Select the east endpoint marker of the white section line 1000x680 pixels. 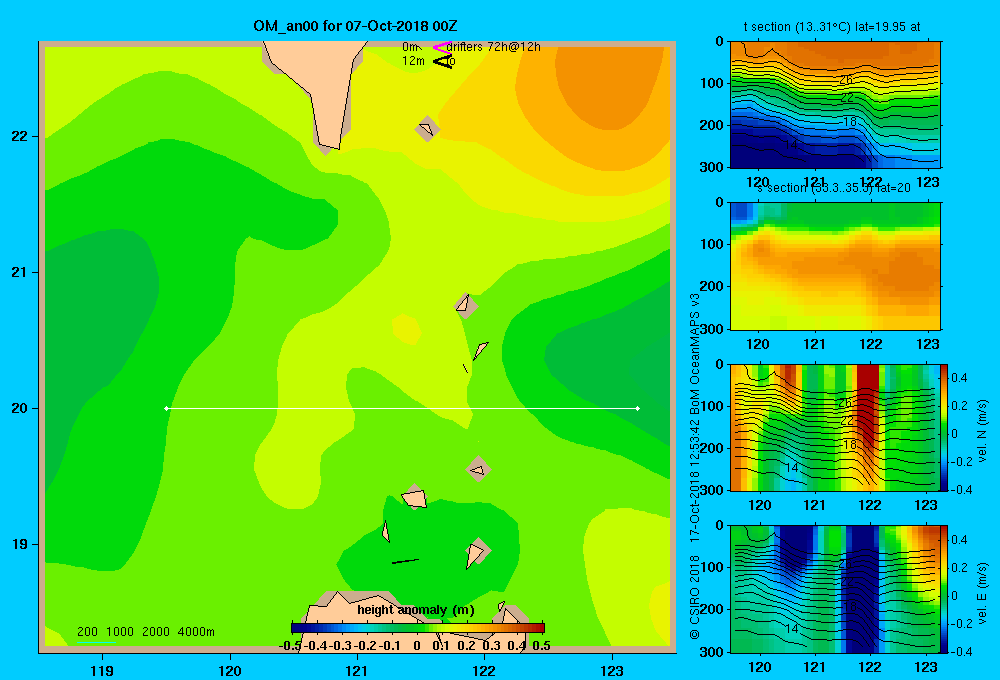pyautogui.click(x=638, y=408)
